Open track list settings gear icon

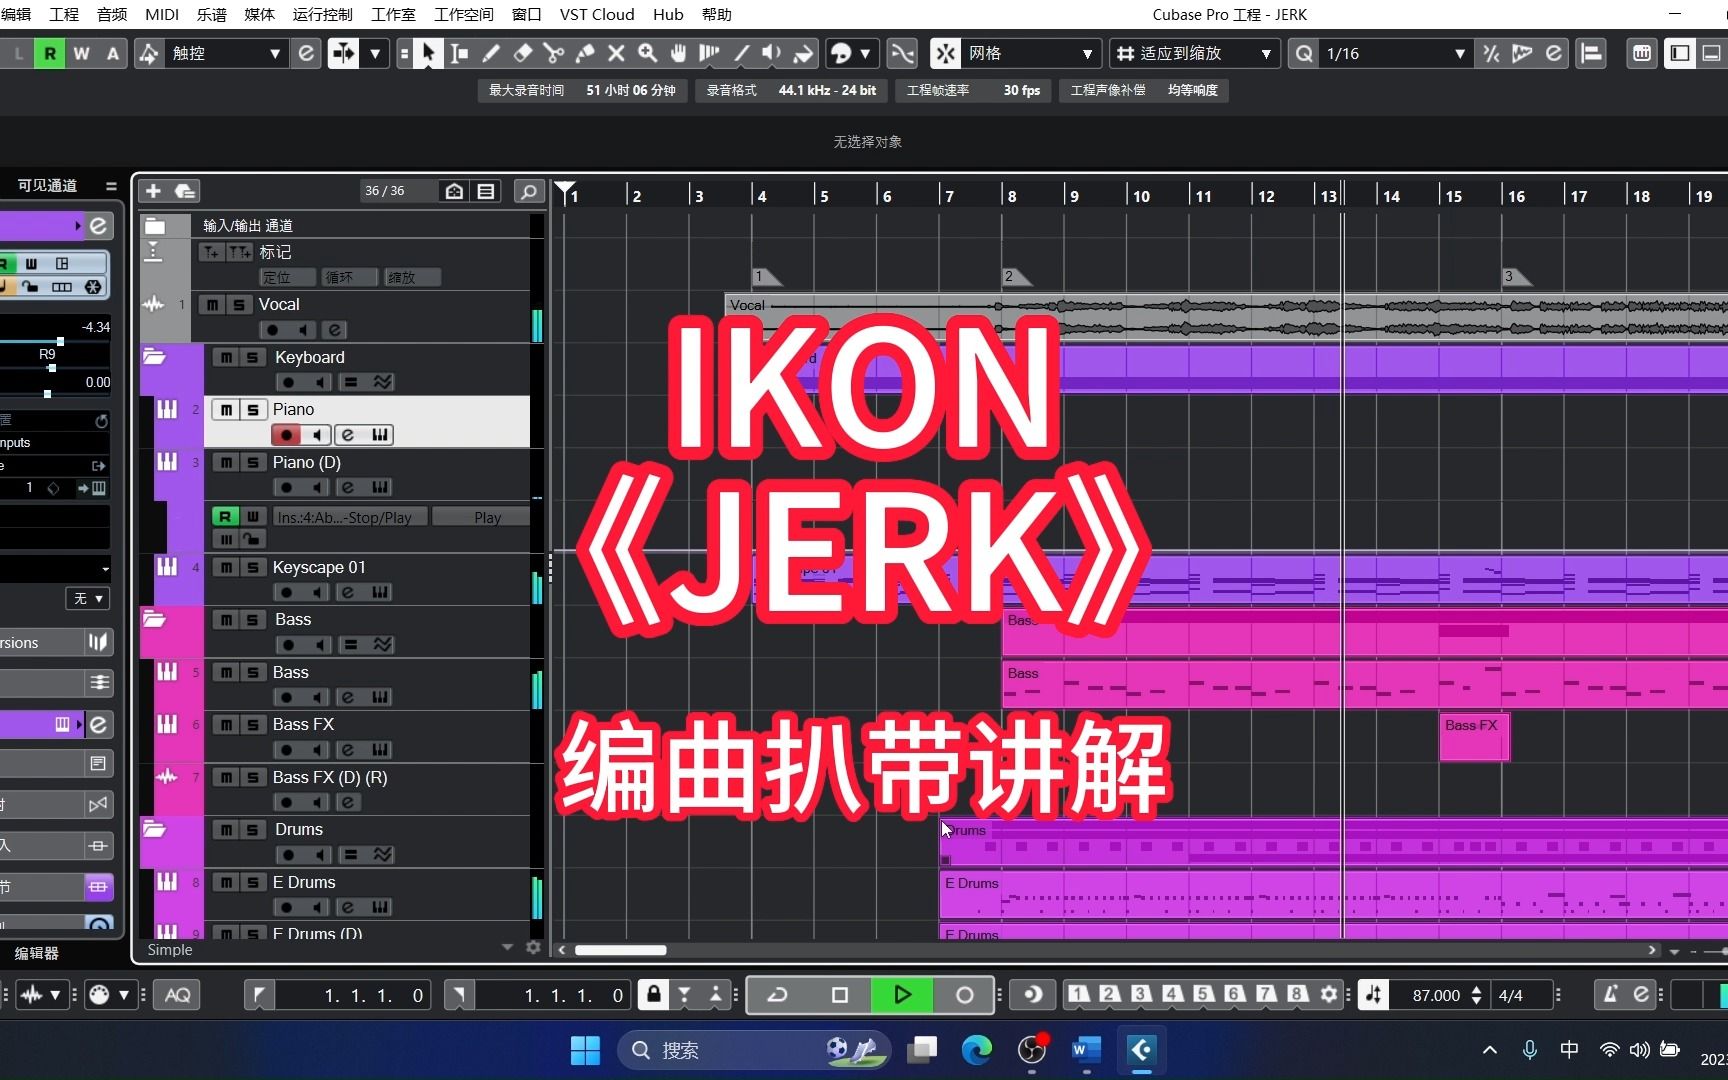533,948
